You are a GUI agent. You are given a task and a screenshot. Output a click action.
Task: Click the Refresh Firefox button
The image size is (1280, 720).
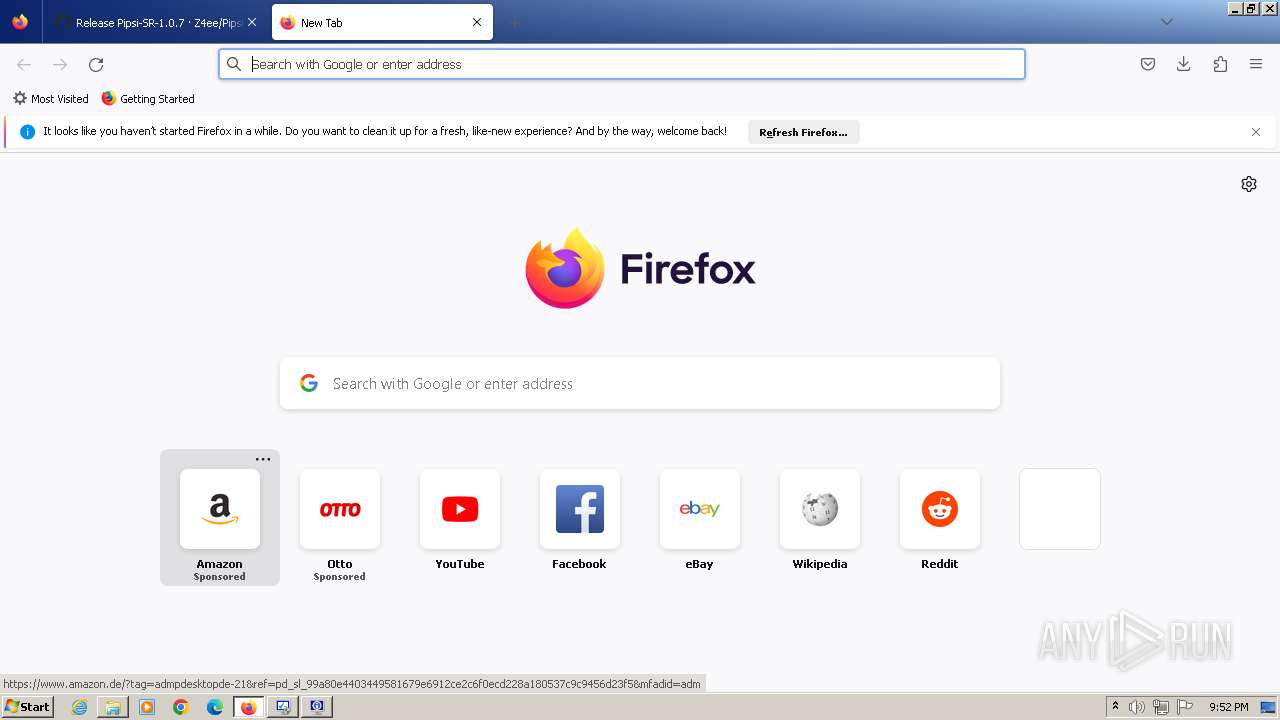803,132
